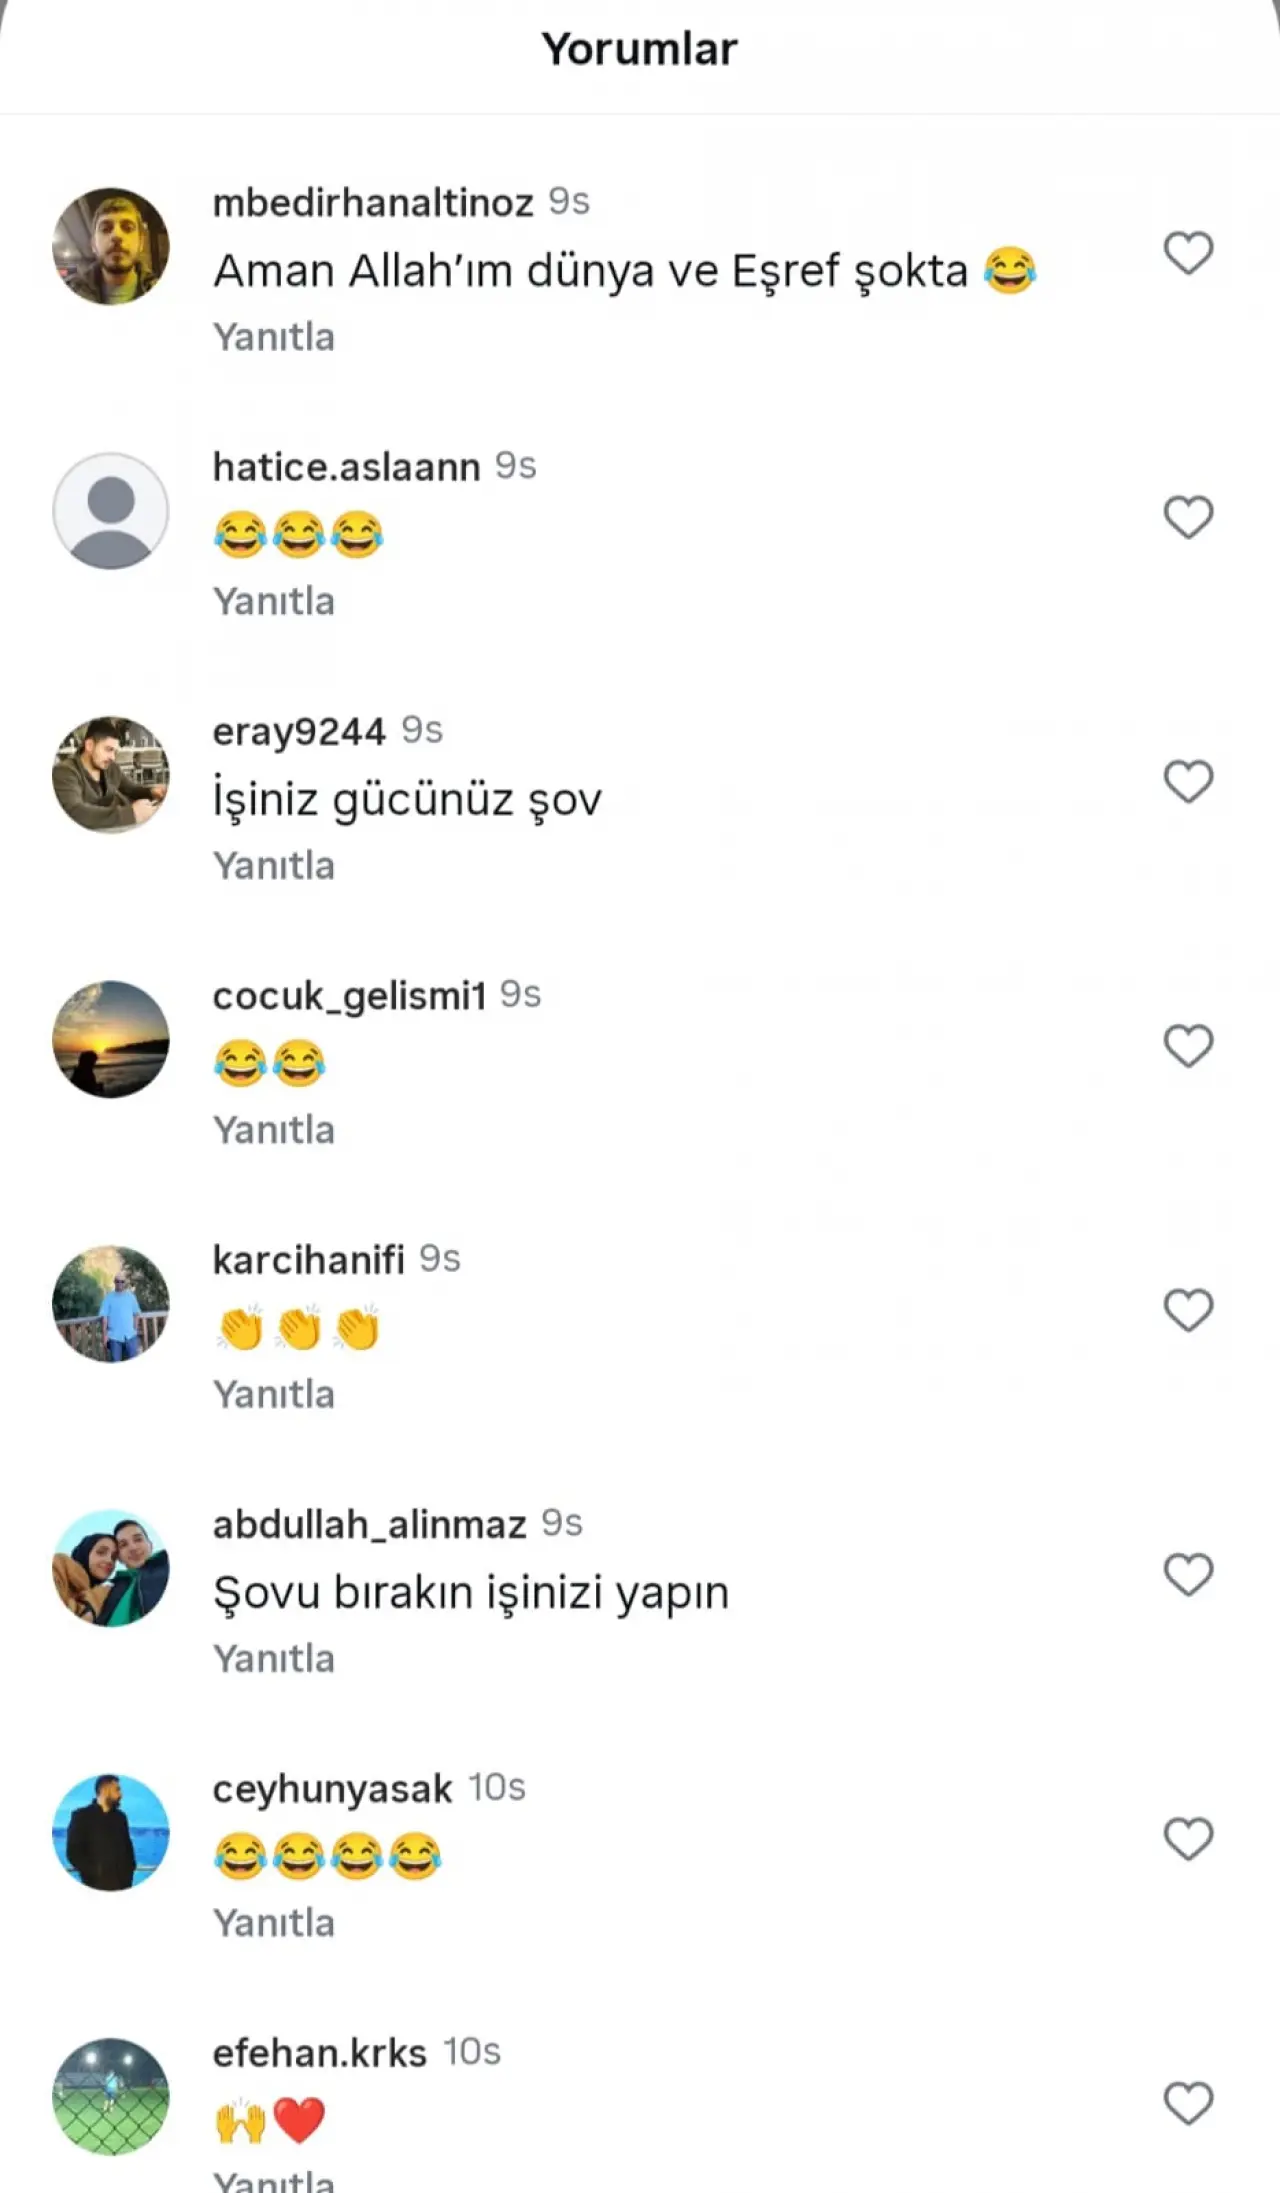This screenshot has width=1280, height=2193.
Task: Open mbedirhanaltinoz's profile picture
Action: pyautogui.click(x=111, y=246)
